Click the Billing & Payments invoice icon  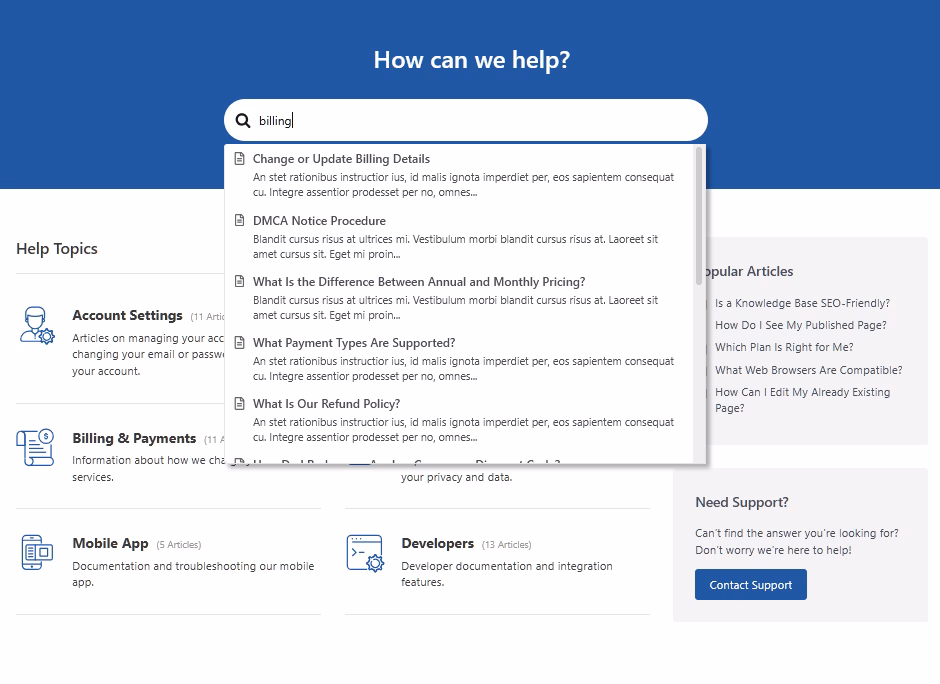(x=35, y=447)
